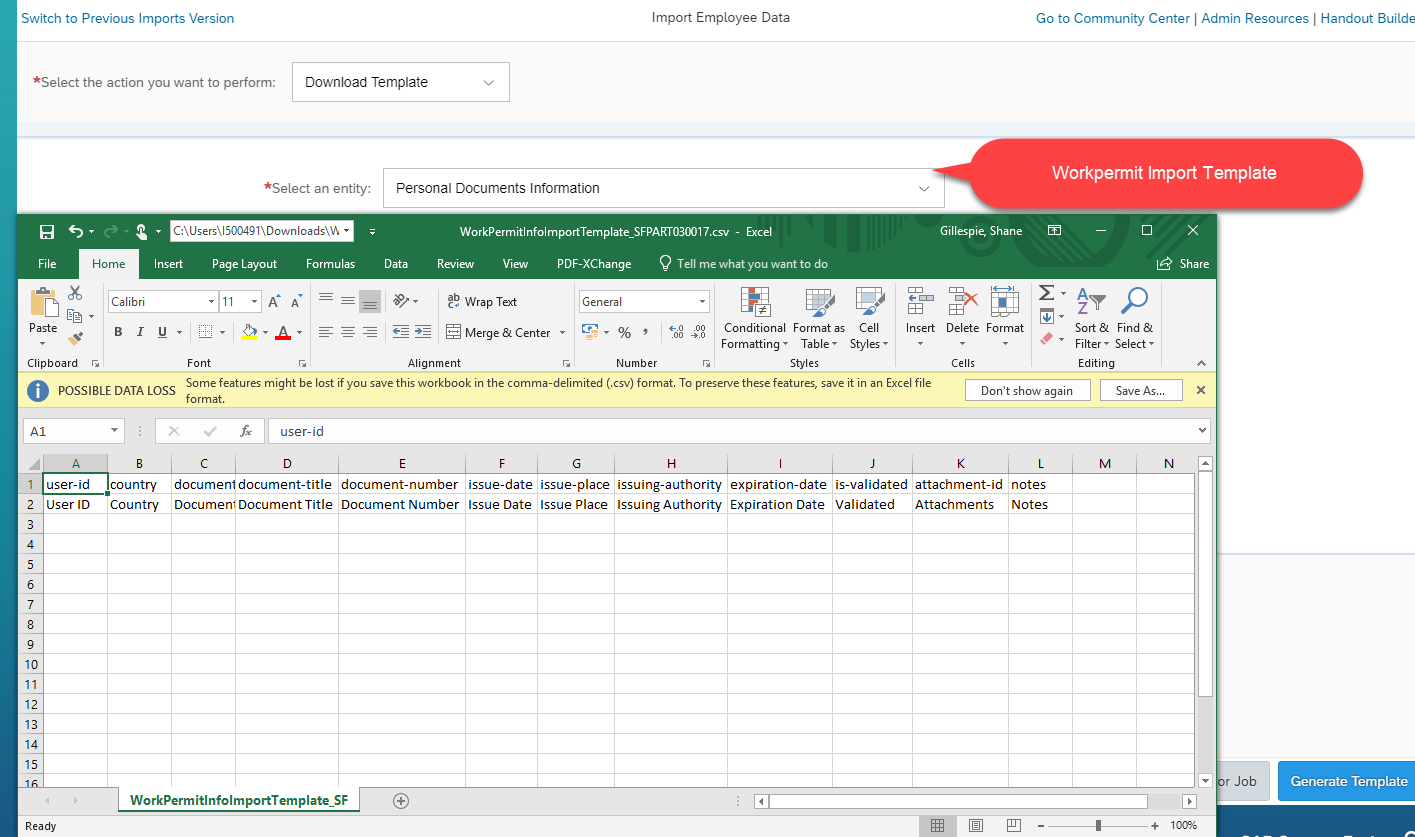The height and width of the screenshot is (837, 1415).
Task: Open the General number format dropdown
Action: 703,302
